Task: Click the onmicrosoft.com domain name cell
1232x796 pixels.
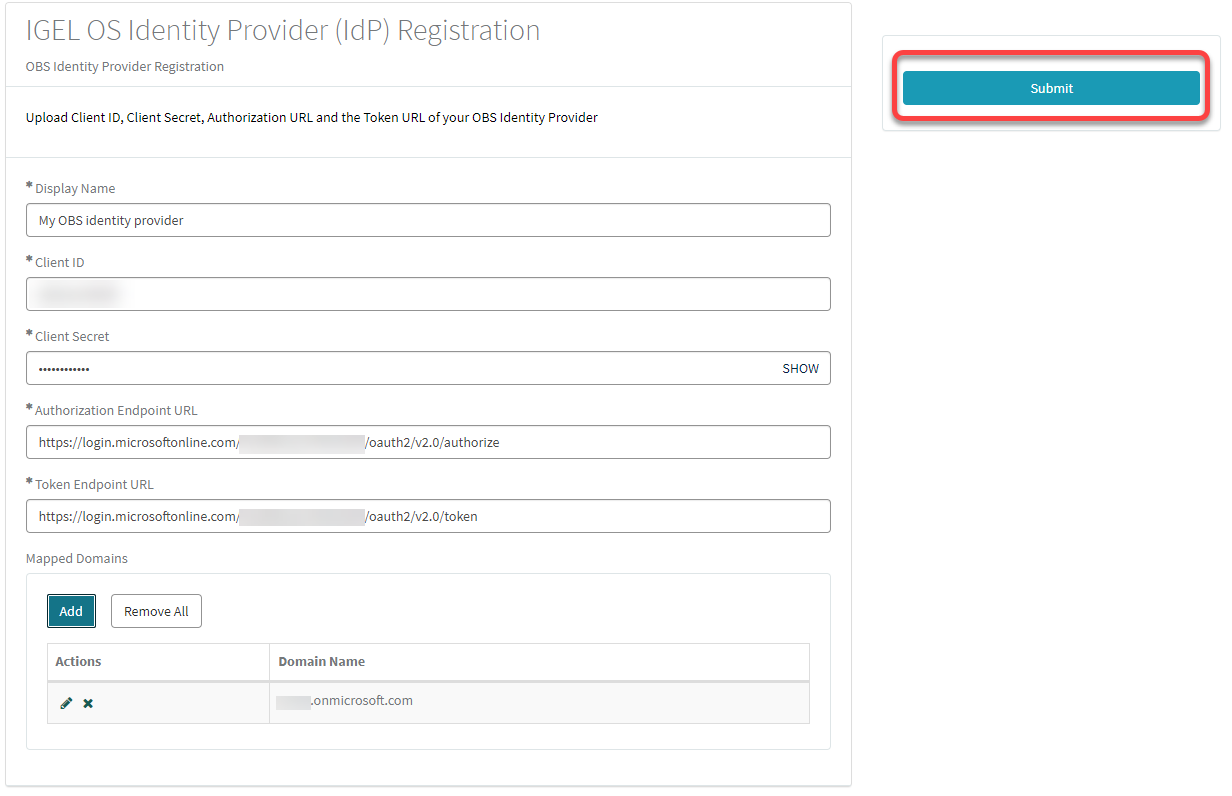Action: (345, 701)
